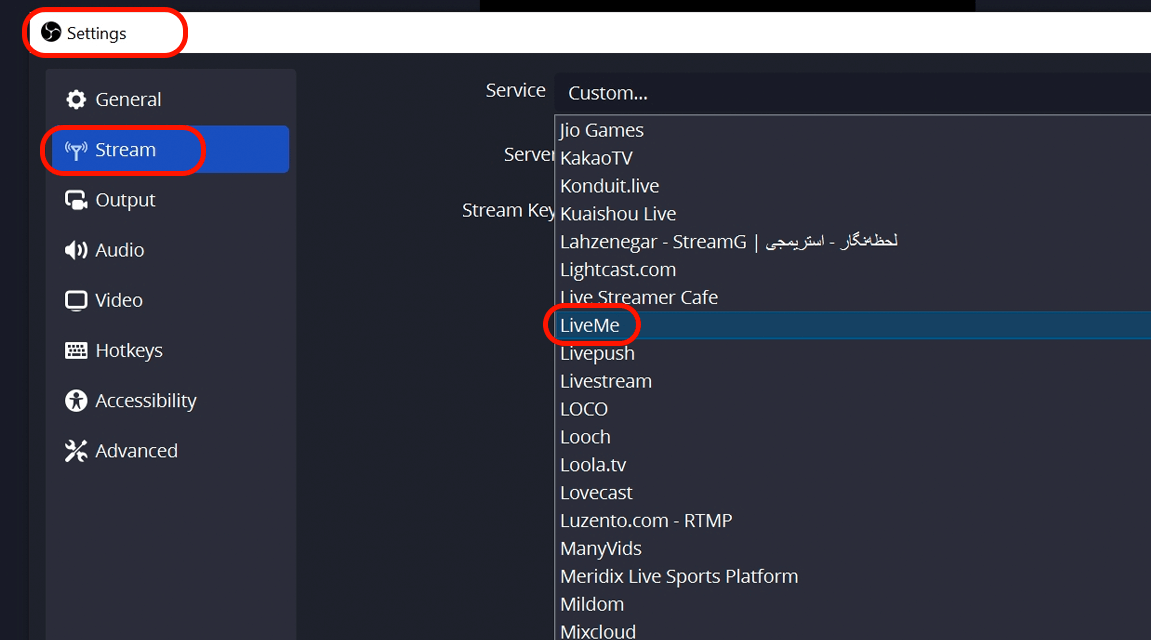The height and width of the screenshot is (640, 1151).
Task: Pick Jio Games from the list
Action: (602, 130)
